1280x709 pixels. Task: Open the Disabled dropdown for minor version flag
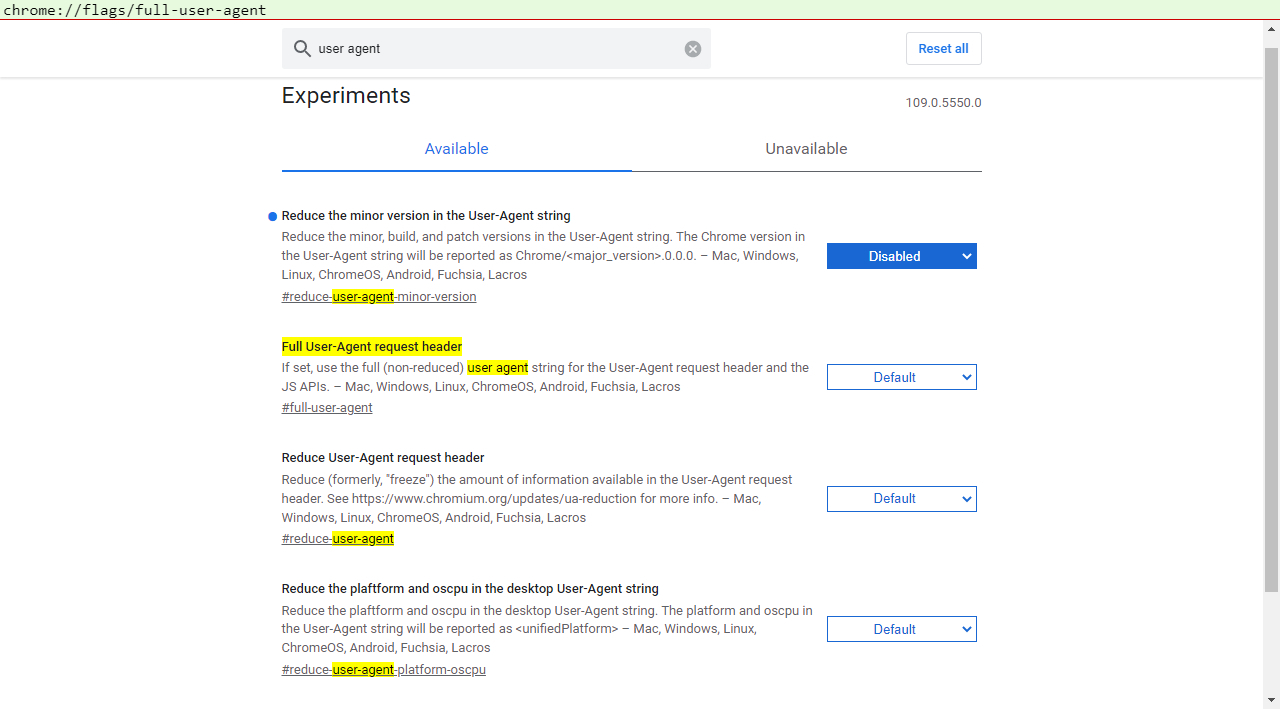coord(902,256)
